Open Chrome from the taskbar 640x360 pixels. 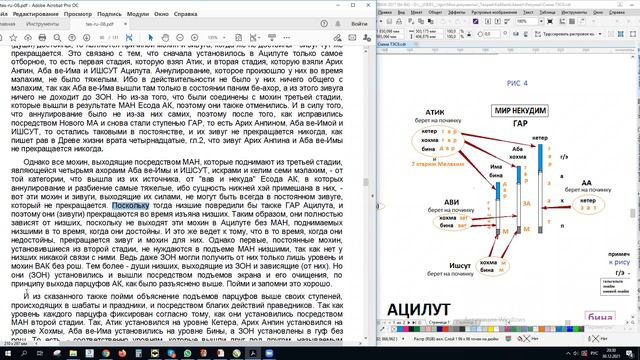(x=106, y=353)
